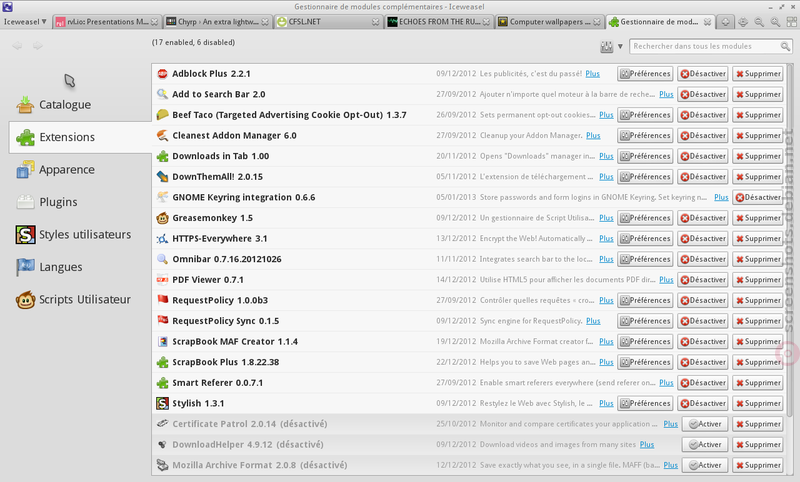Click Supprimer for HTTPS-Everywhere

[x=758, y=239]
